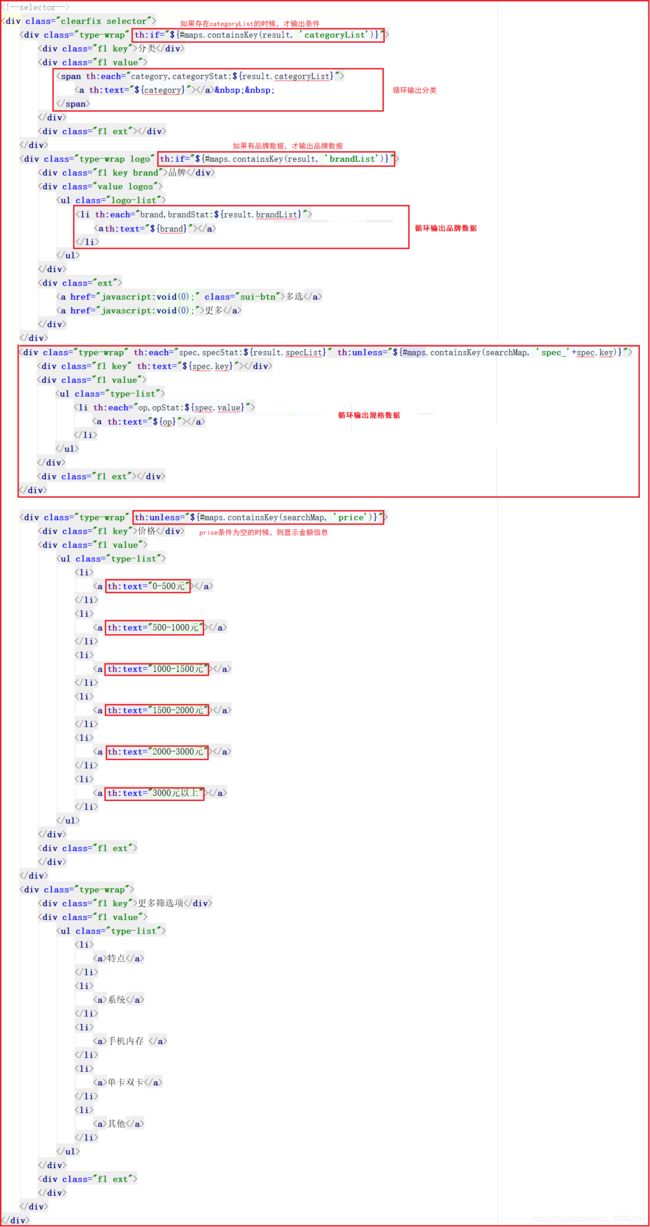Select the 更多筛选项 key div line

(125, 903)
